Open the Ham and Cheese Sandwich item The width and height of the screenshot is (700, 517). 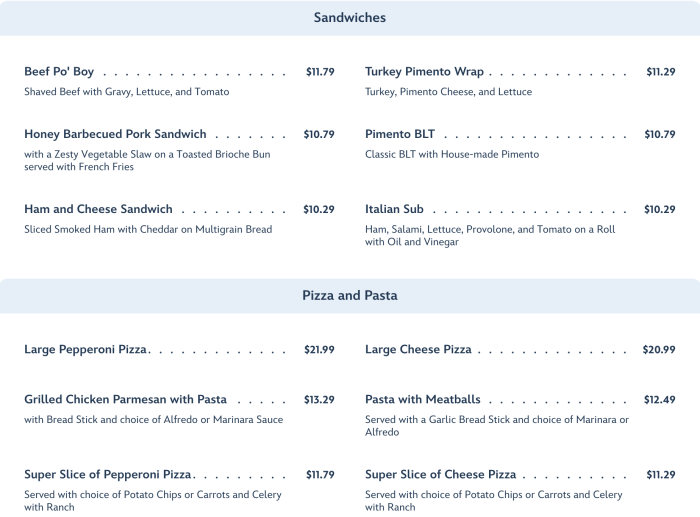[98, 210]
